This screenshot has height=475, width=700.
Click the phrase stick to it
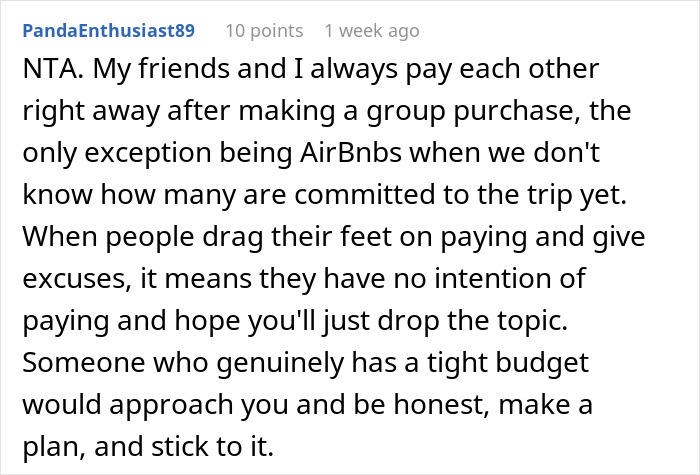tap(212, 446)
